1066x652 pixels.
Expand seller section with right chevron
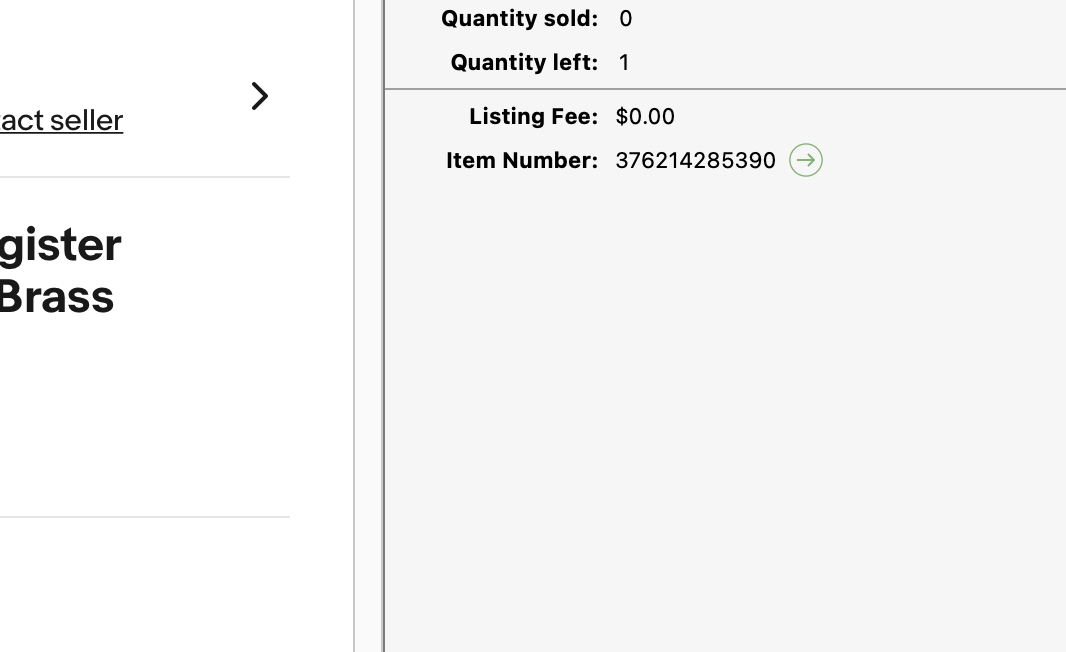[x=260, y=96]
